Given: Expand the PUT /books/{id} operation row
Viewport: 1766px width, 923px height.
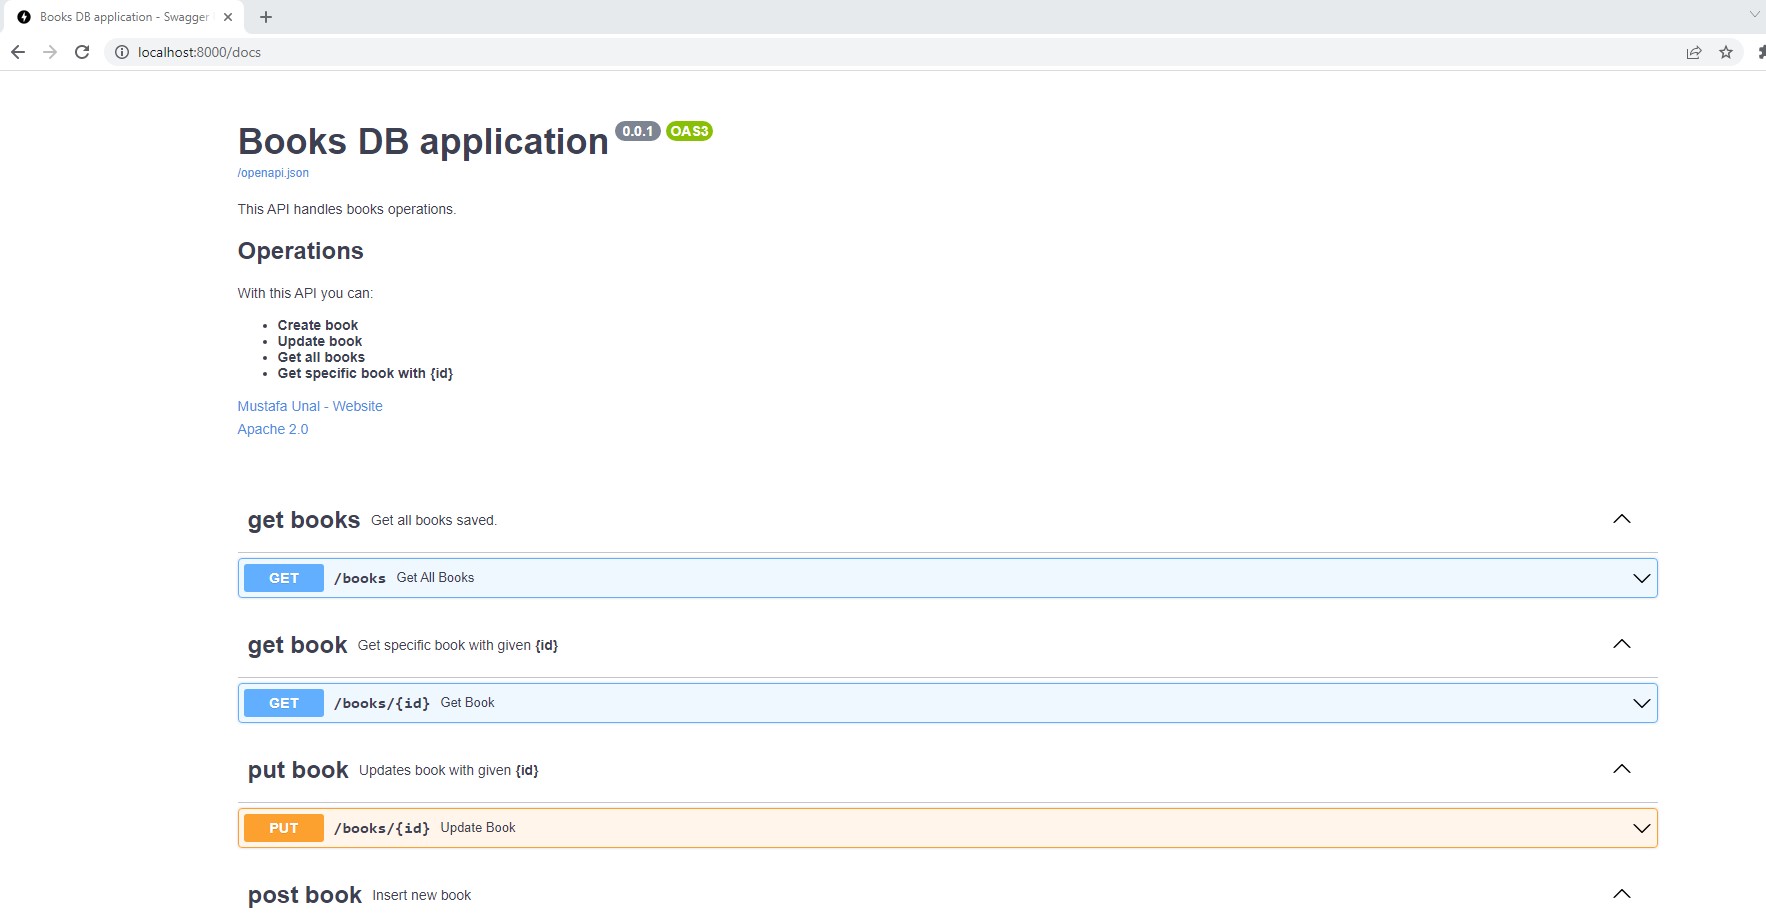Looking at the screenshot, I should tap(1640, 827).
